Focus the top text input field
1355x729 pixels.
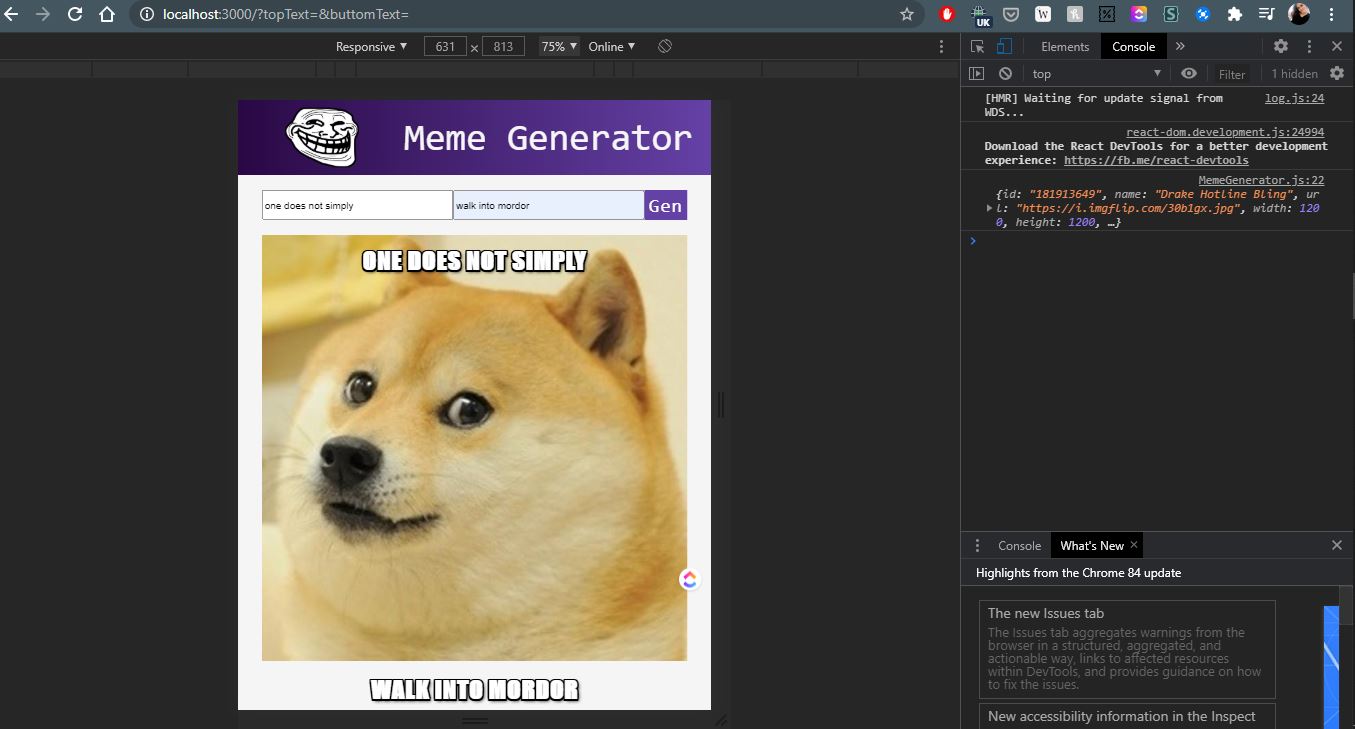(357, 205)
